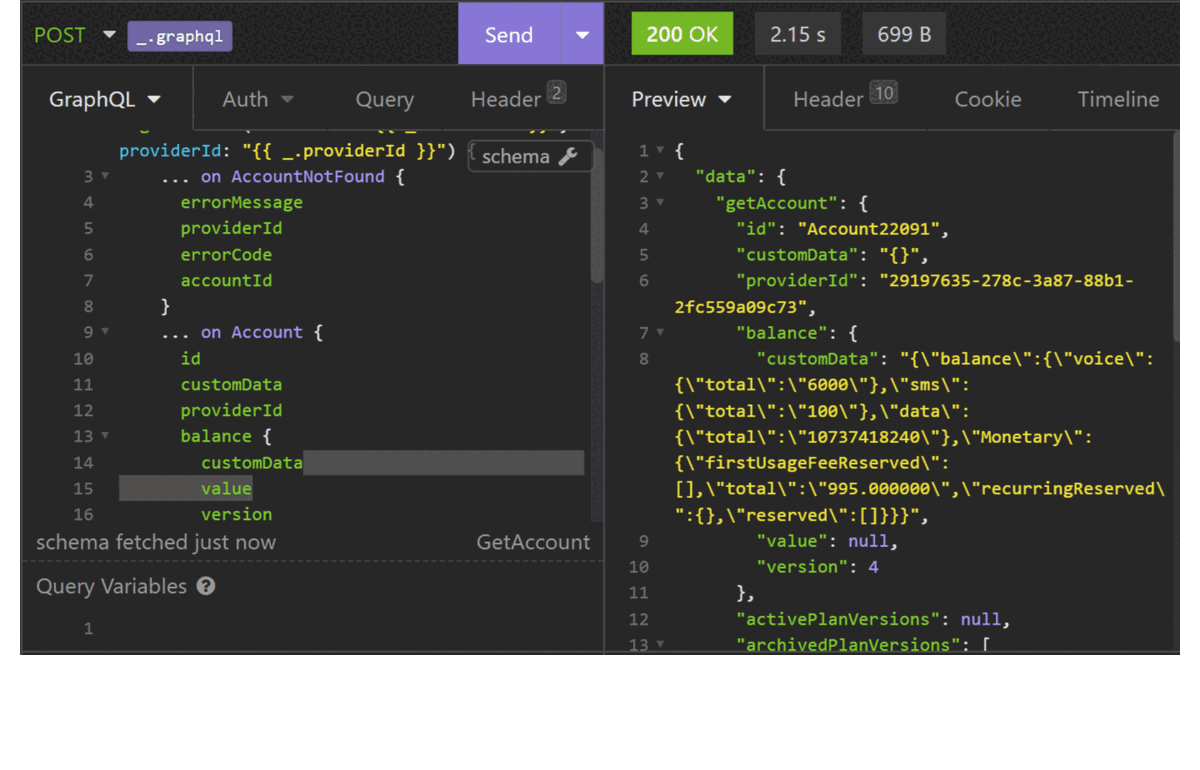Fold the balance block on query line 13
Screen dimensions: 1200x770
(105, 437)
